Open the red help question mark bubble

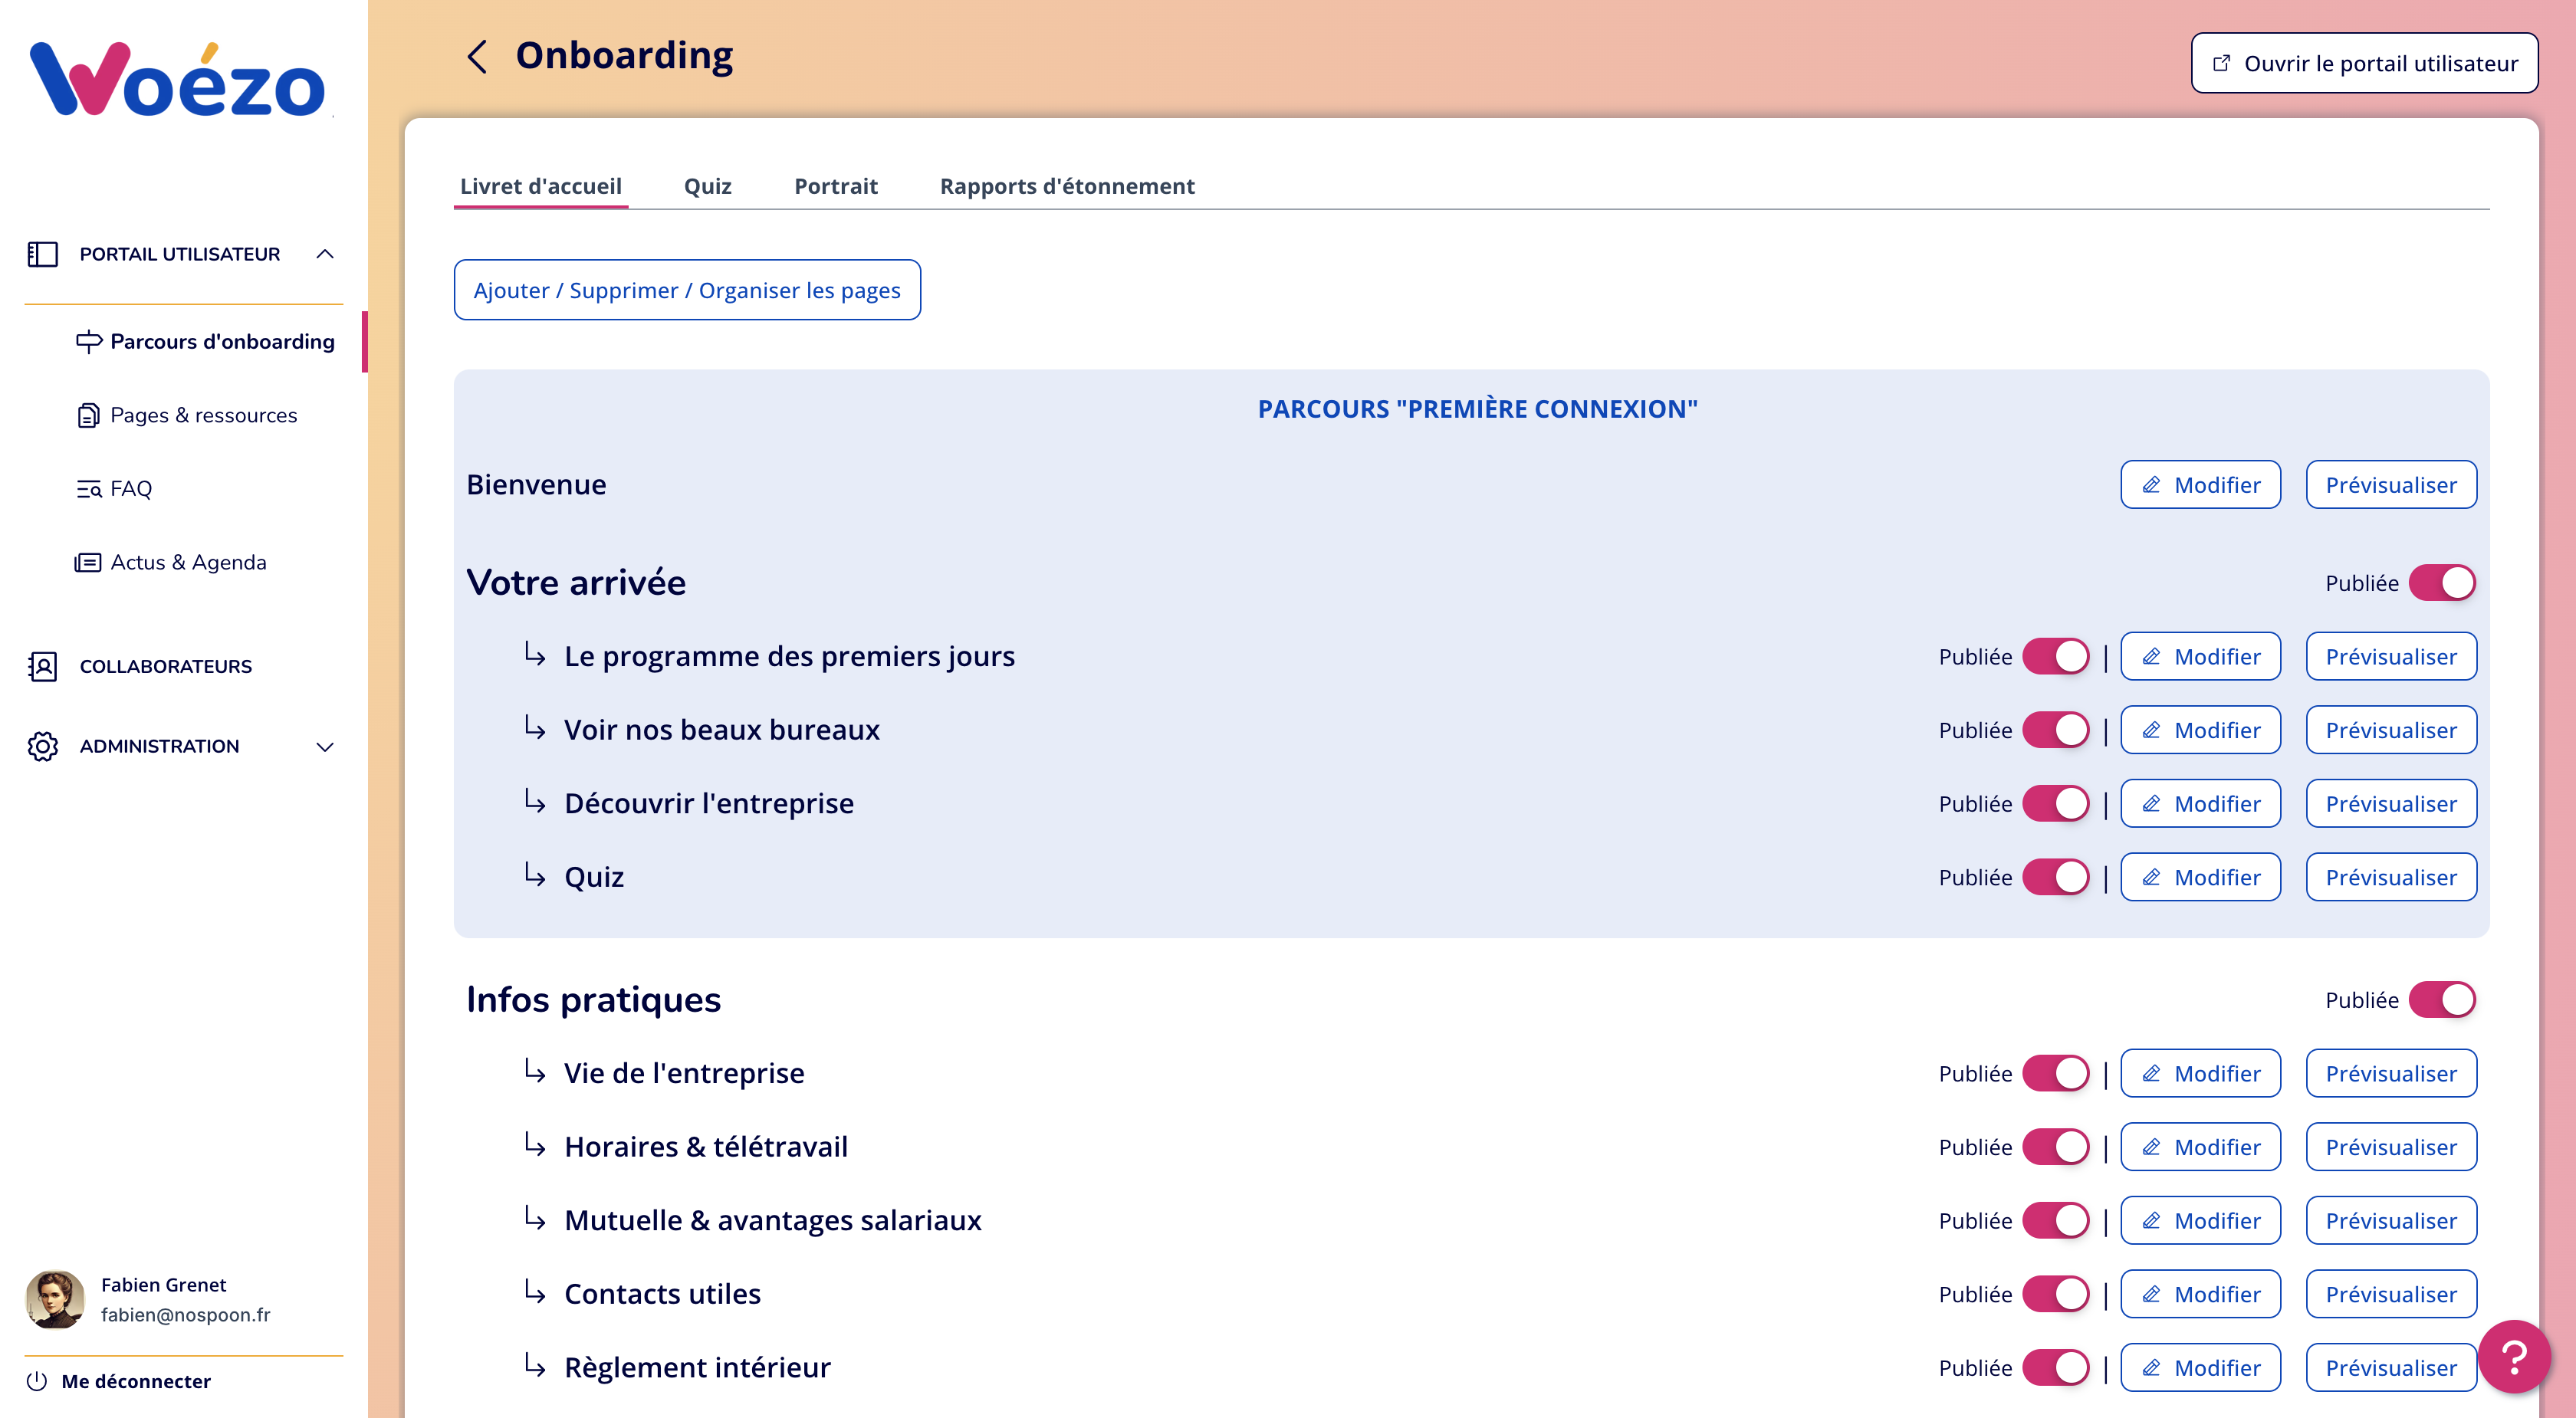click(x=2513, y=1356)
